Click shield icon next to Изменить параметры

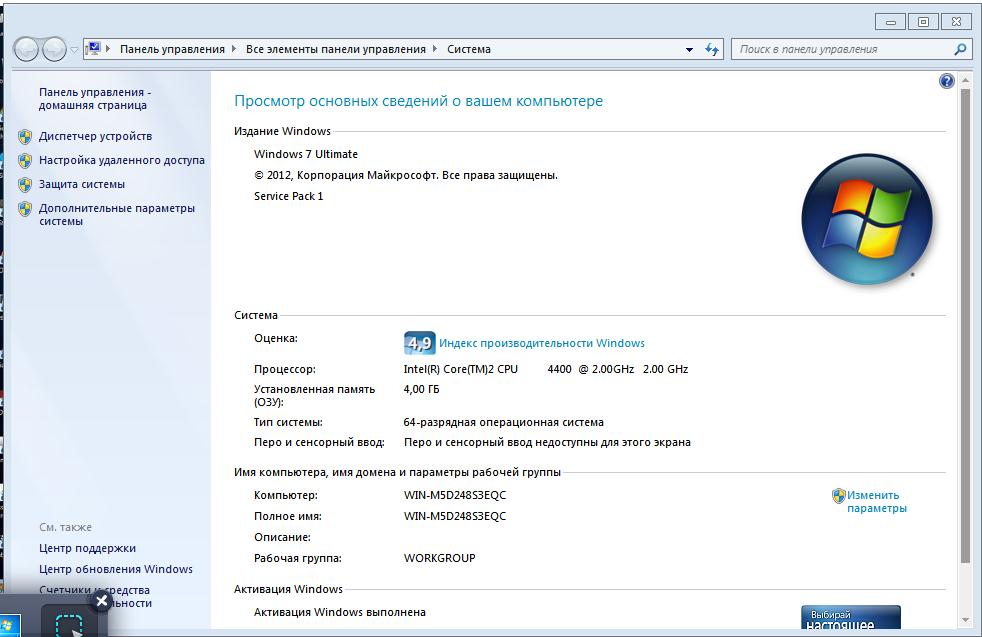839,496
